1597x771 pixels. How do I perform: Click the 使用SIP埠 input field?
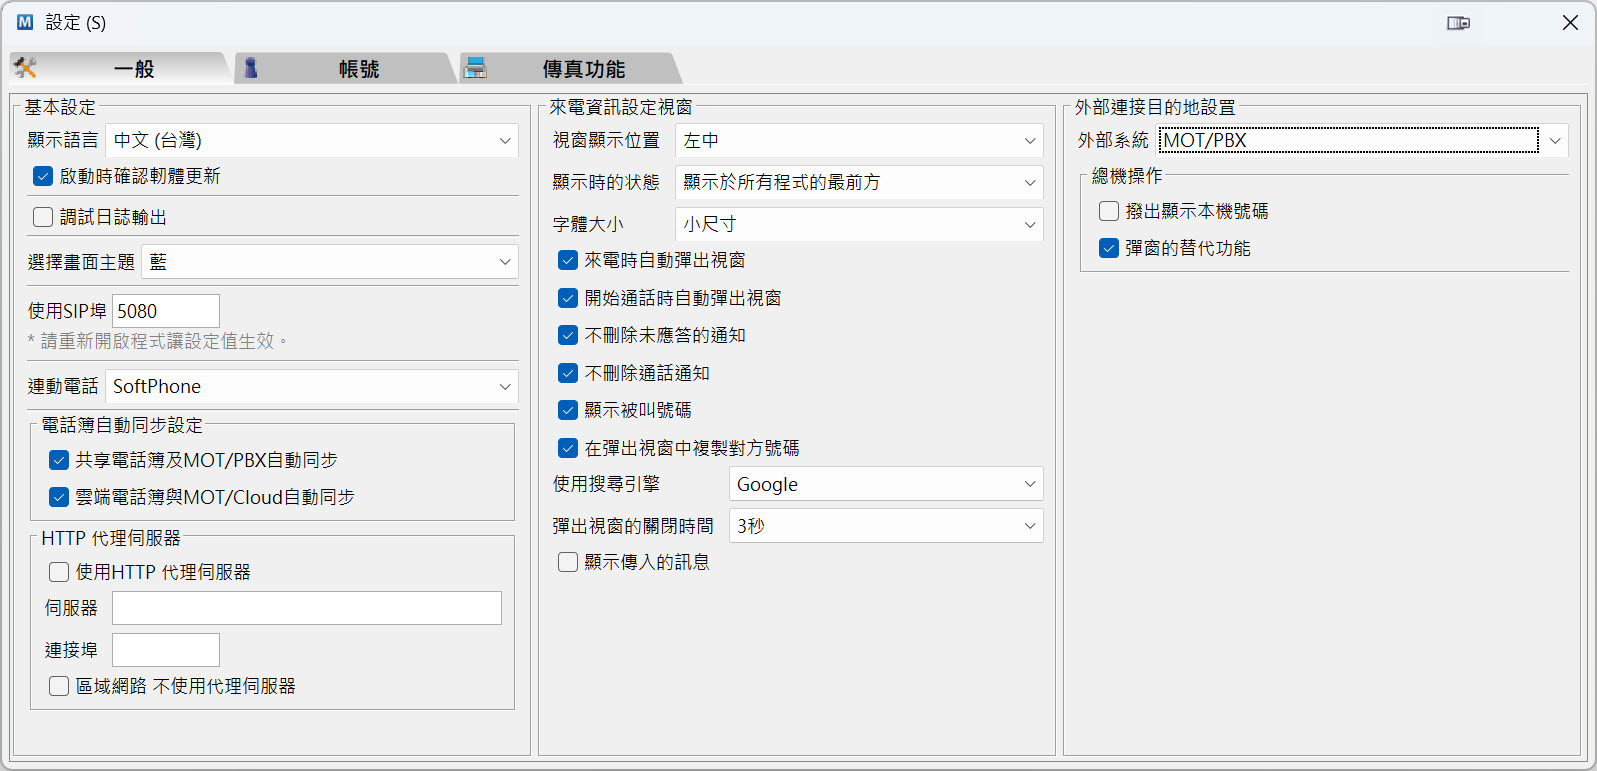pos(165,311)
